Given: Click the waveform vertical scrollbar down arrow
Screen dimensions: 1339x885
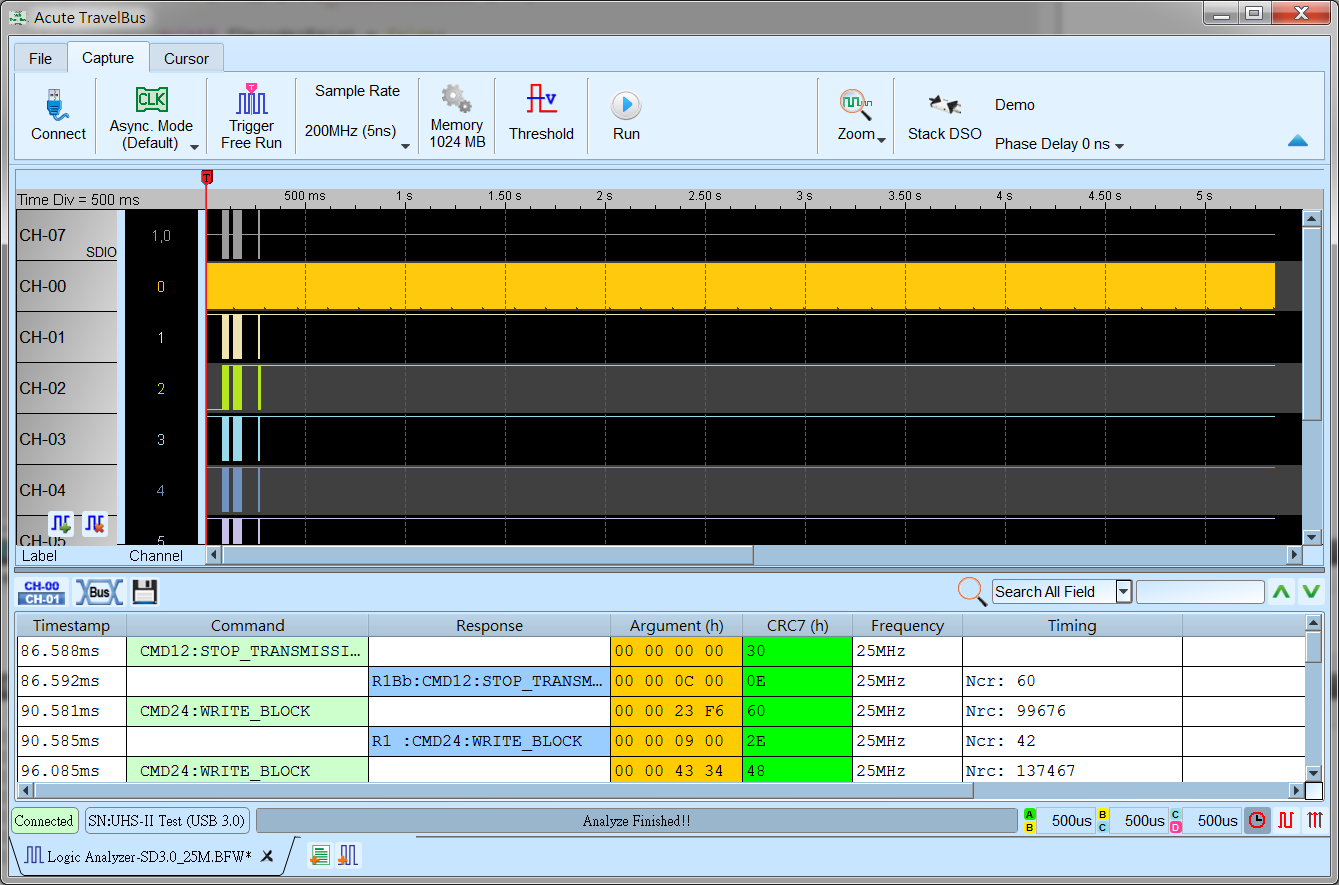Looking at the screenshot, I should point(1312,537).
